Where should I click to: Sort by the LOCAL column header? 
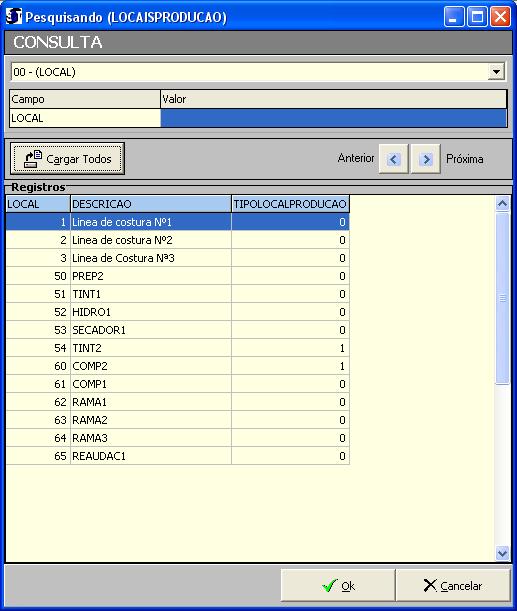pos(38,204)
